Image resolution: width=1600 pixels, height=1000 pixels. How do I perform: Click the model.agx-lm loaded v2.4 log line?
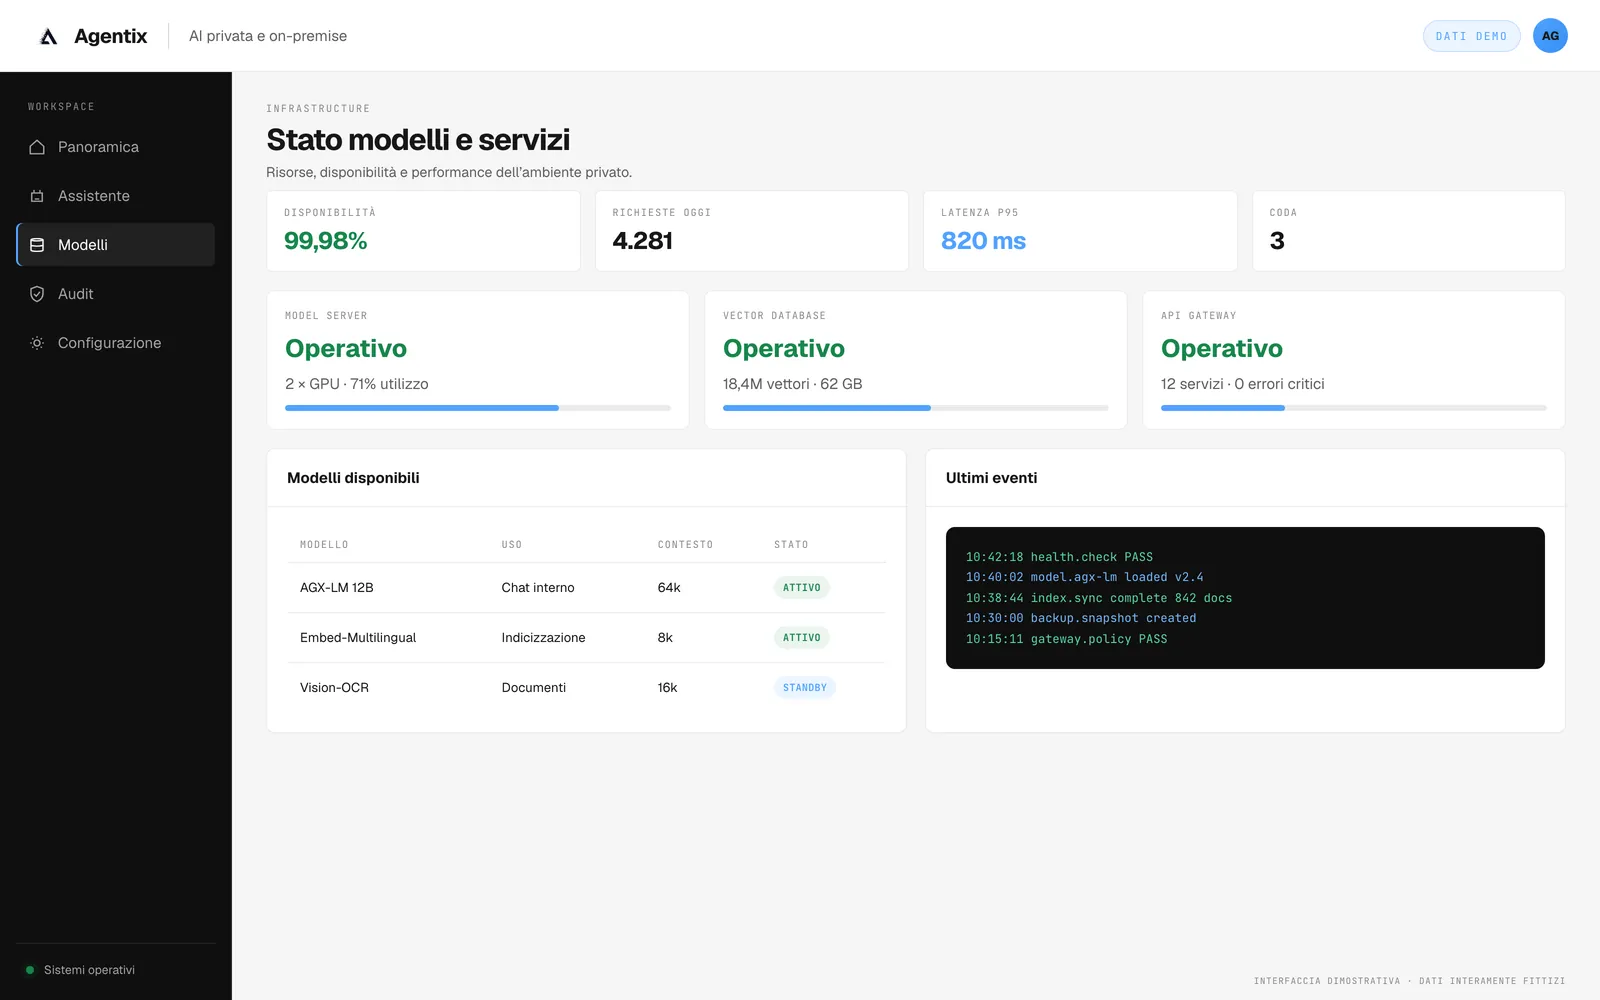1084,577
